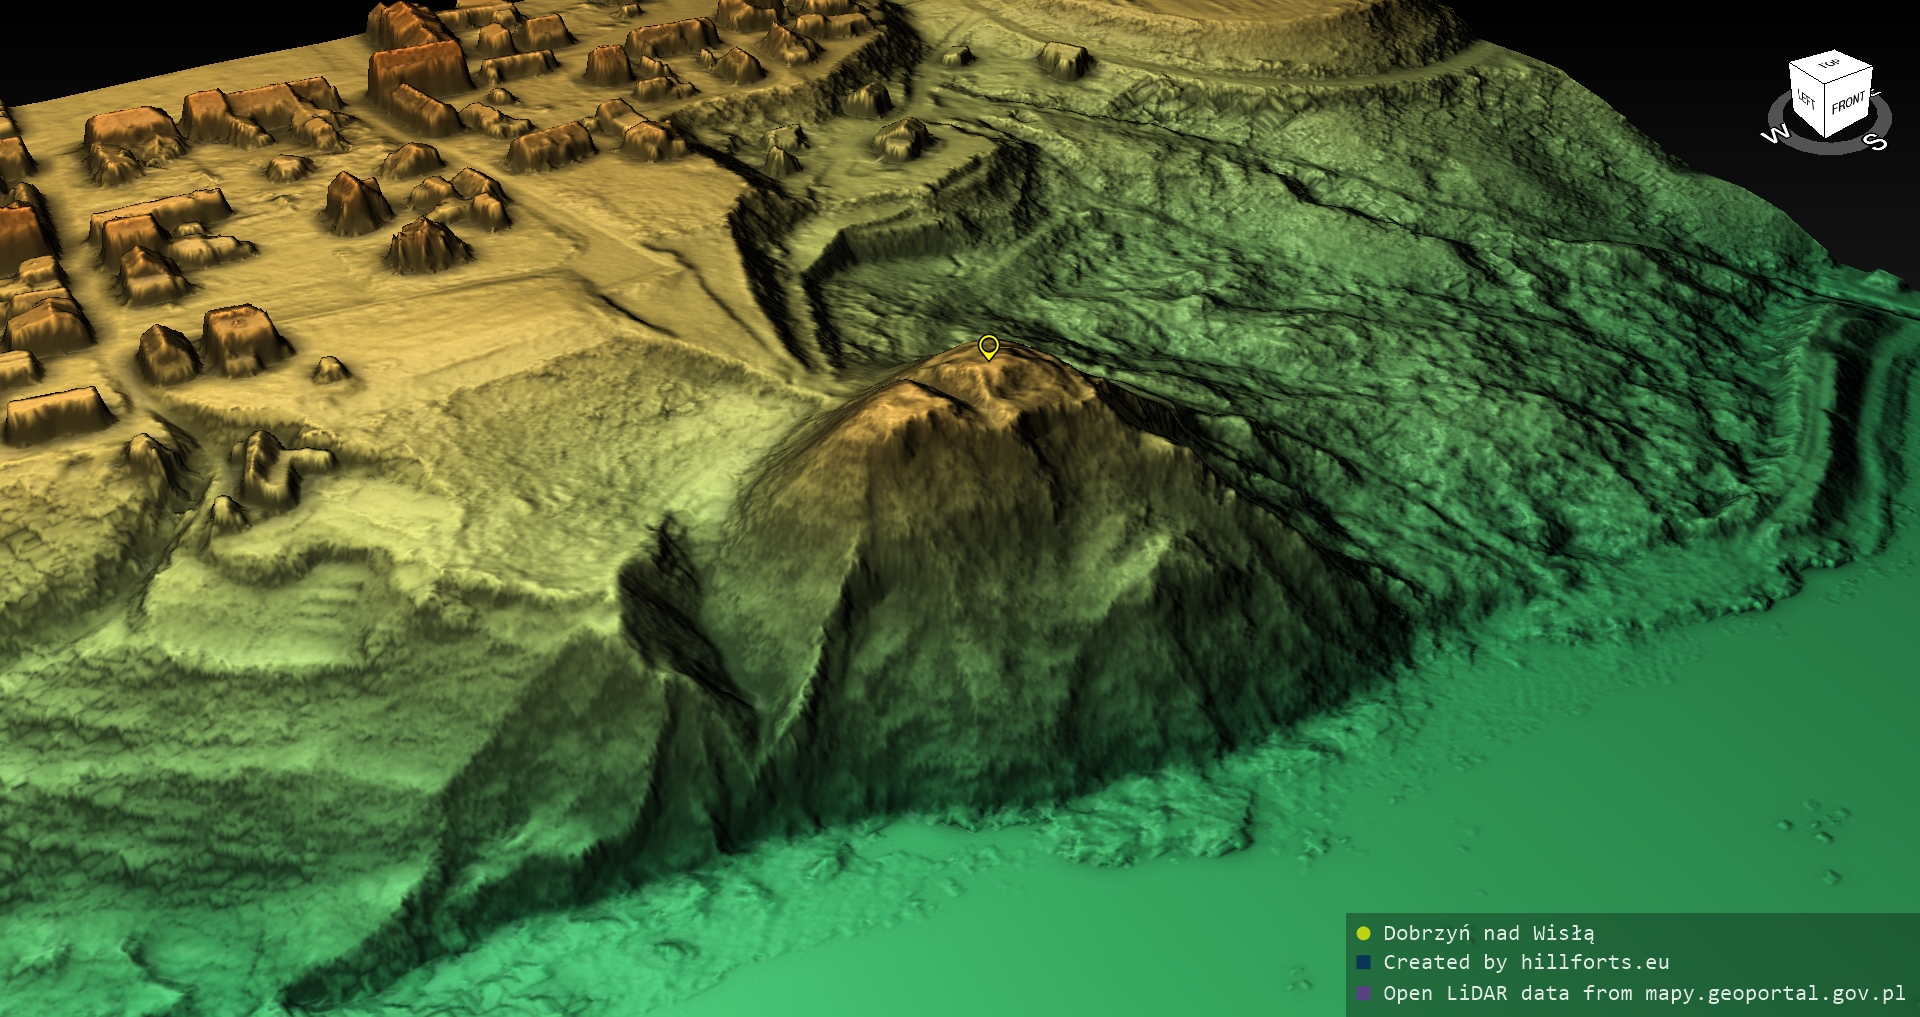Click the dark blue legend square

coord(1363,963)
